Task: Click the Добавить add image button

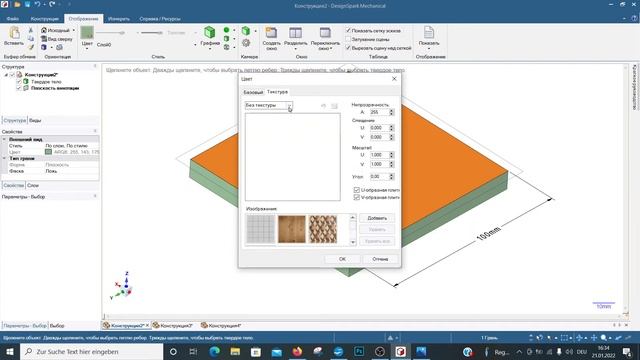Action: coord(377,218)
